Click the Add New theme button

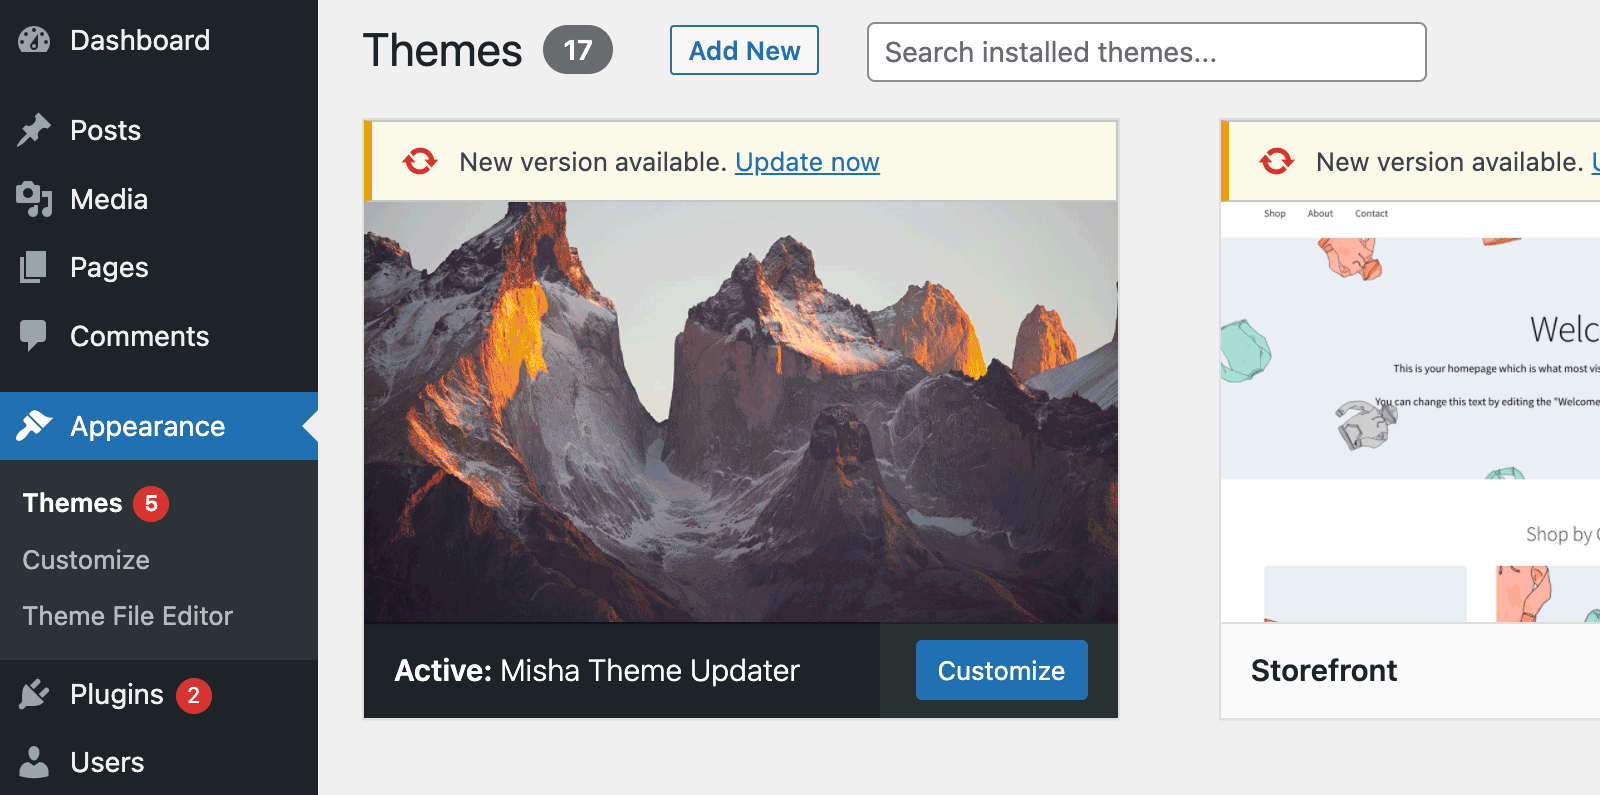(x=744, y=50)
